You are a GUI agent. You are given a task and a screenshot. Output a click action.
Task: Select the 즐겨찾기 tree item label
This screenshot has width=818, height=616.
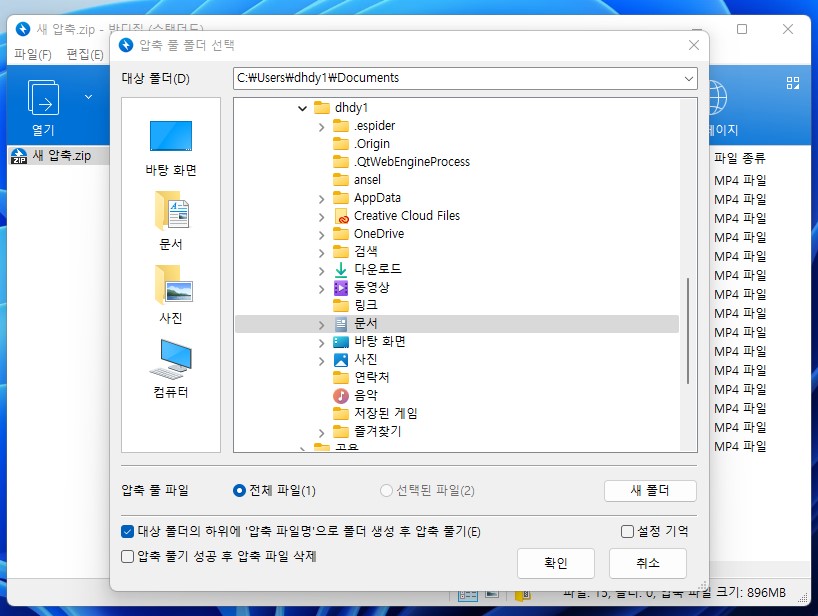tap(378, 431)
